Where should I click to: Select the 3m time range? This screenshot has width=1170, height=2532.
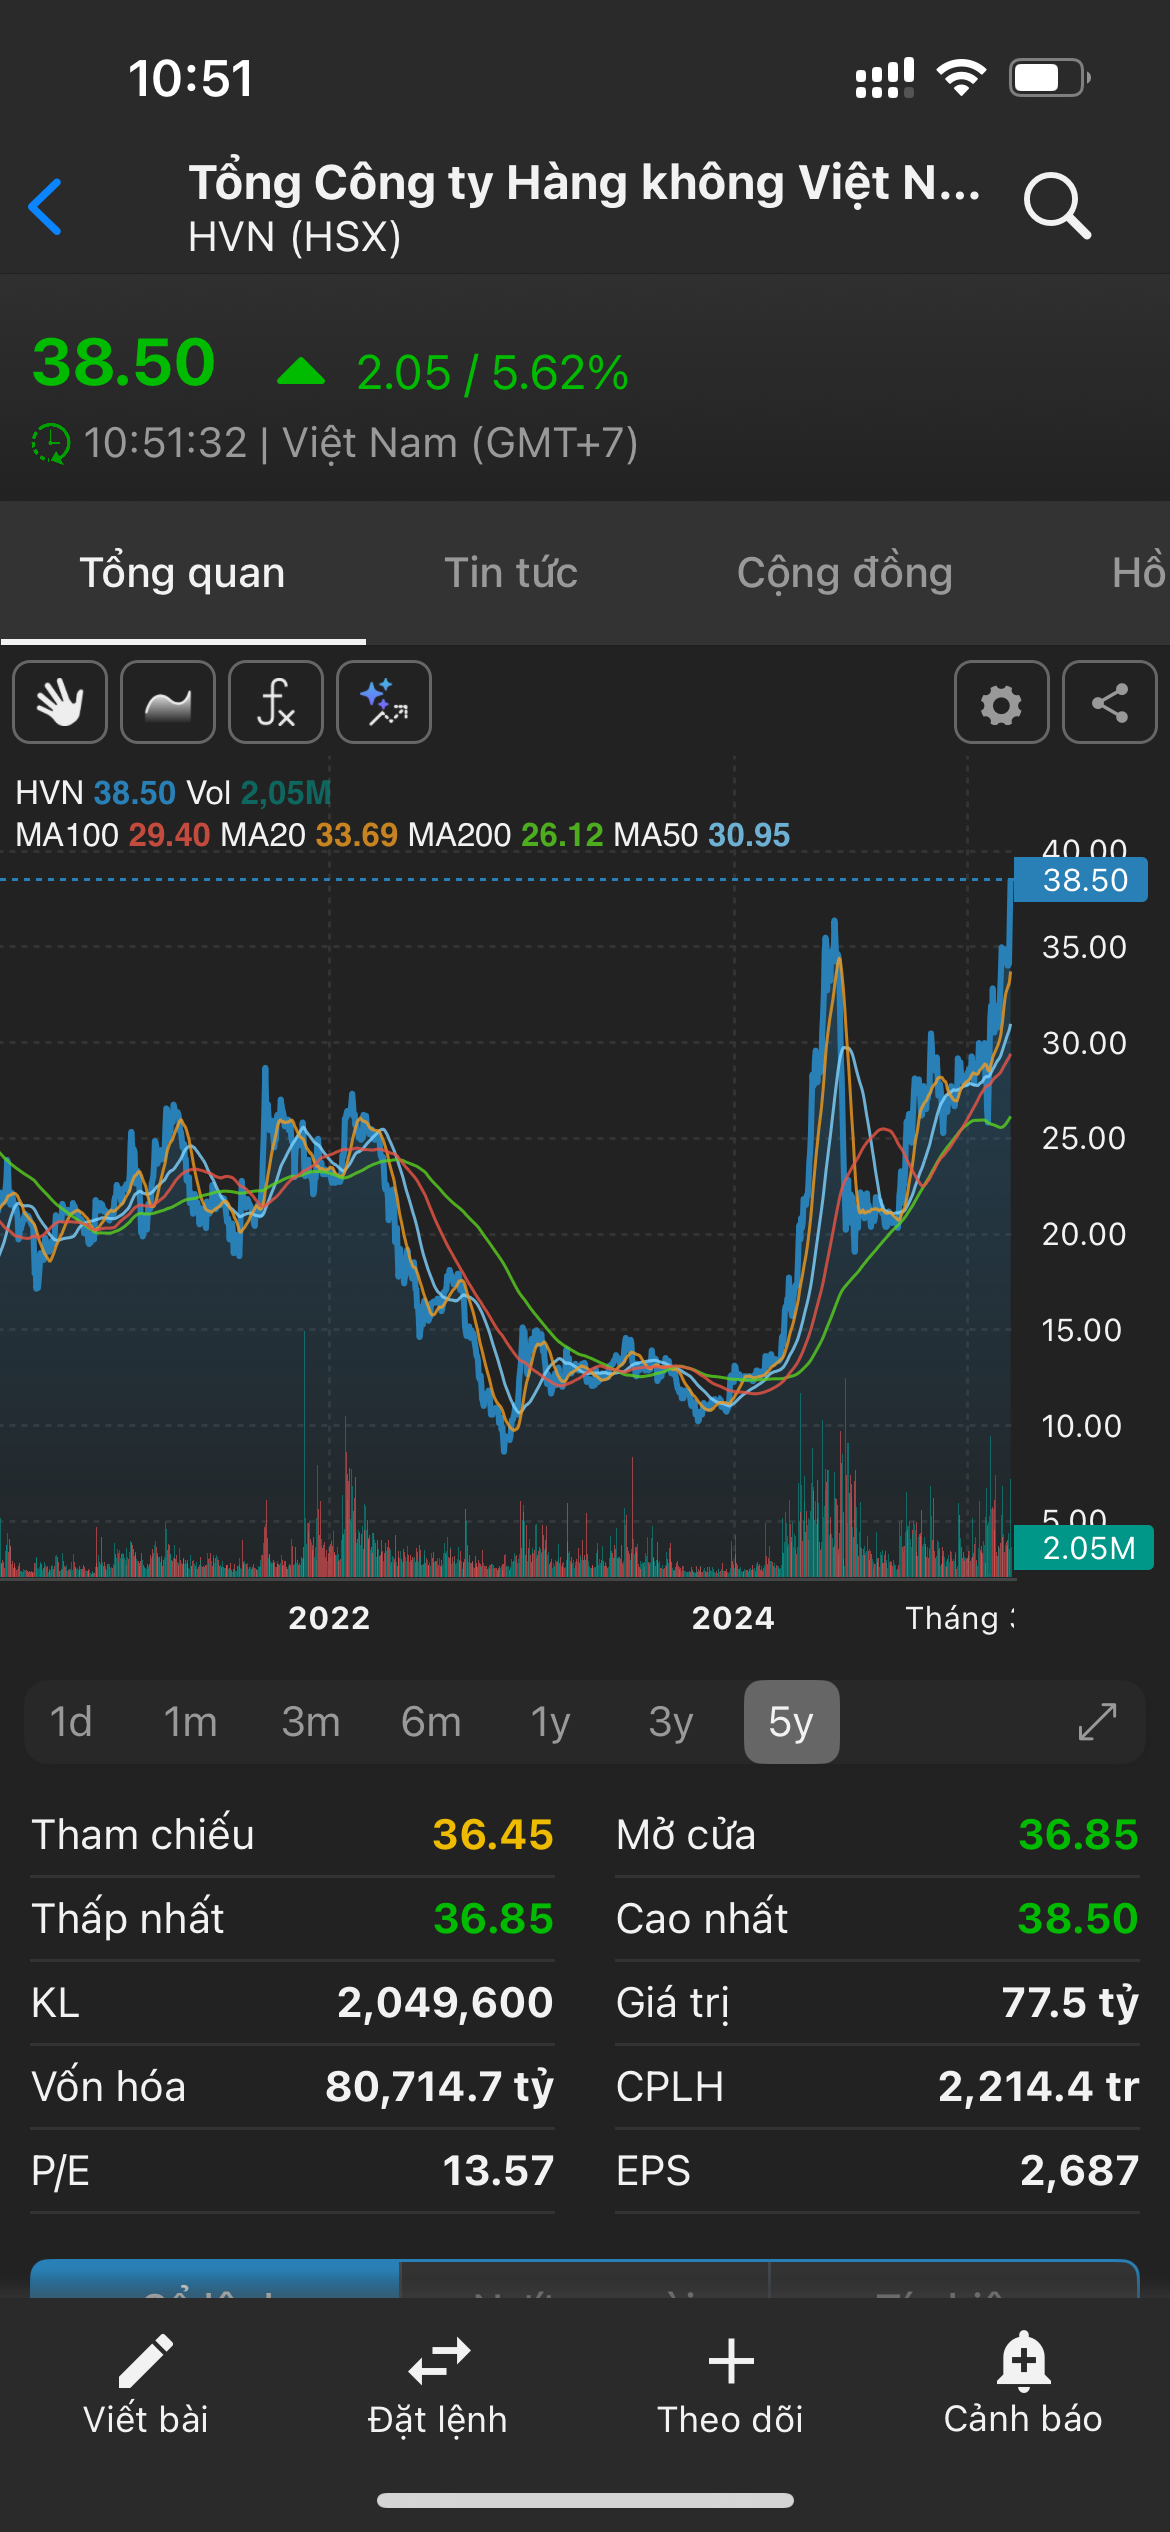(x=311, y=1722)
